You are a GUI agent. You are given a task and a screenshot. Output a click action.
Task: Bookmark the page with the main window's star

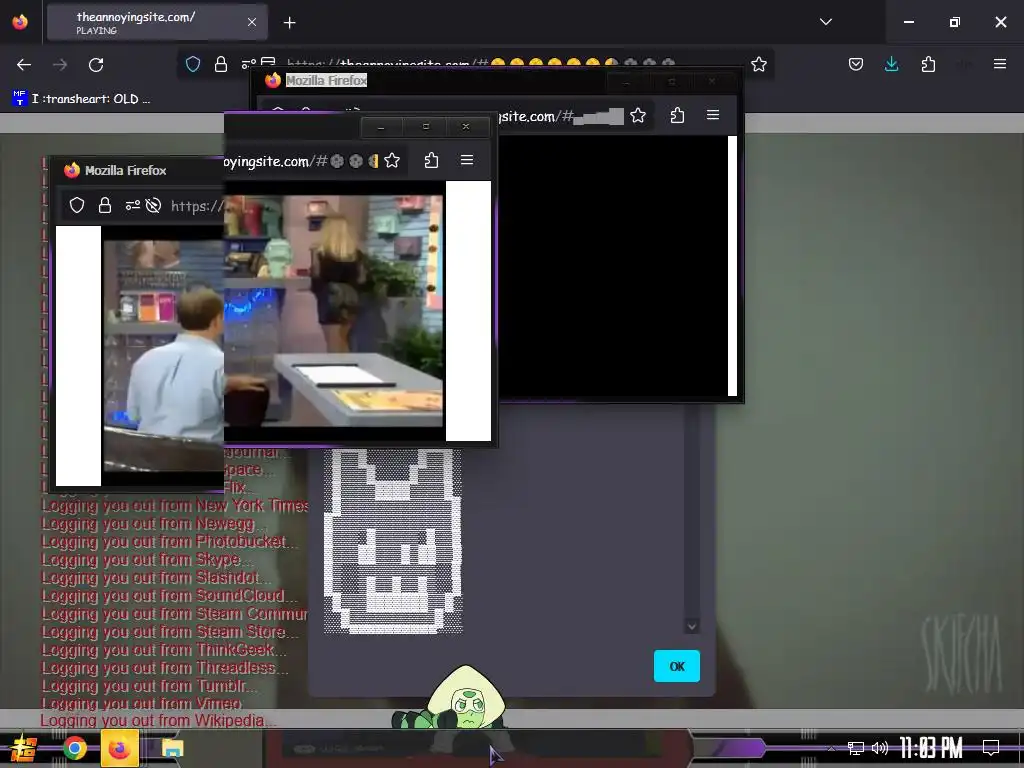758,64
